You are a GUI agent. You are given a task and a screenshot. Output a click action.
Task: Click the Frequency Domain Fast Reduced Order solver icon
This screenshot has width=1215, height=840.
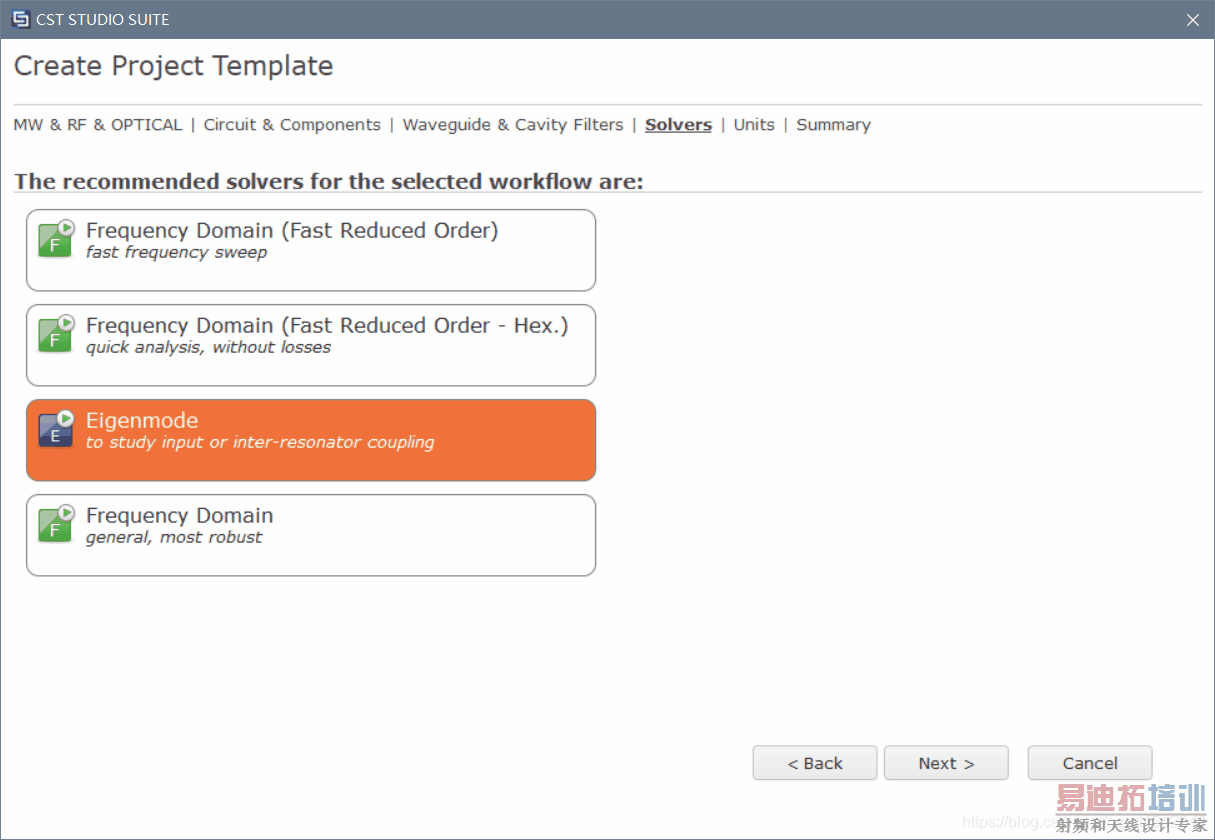coord(56,239)
